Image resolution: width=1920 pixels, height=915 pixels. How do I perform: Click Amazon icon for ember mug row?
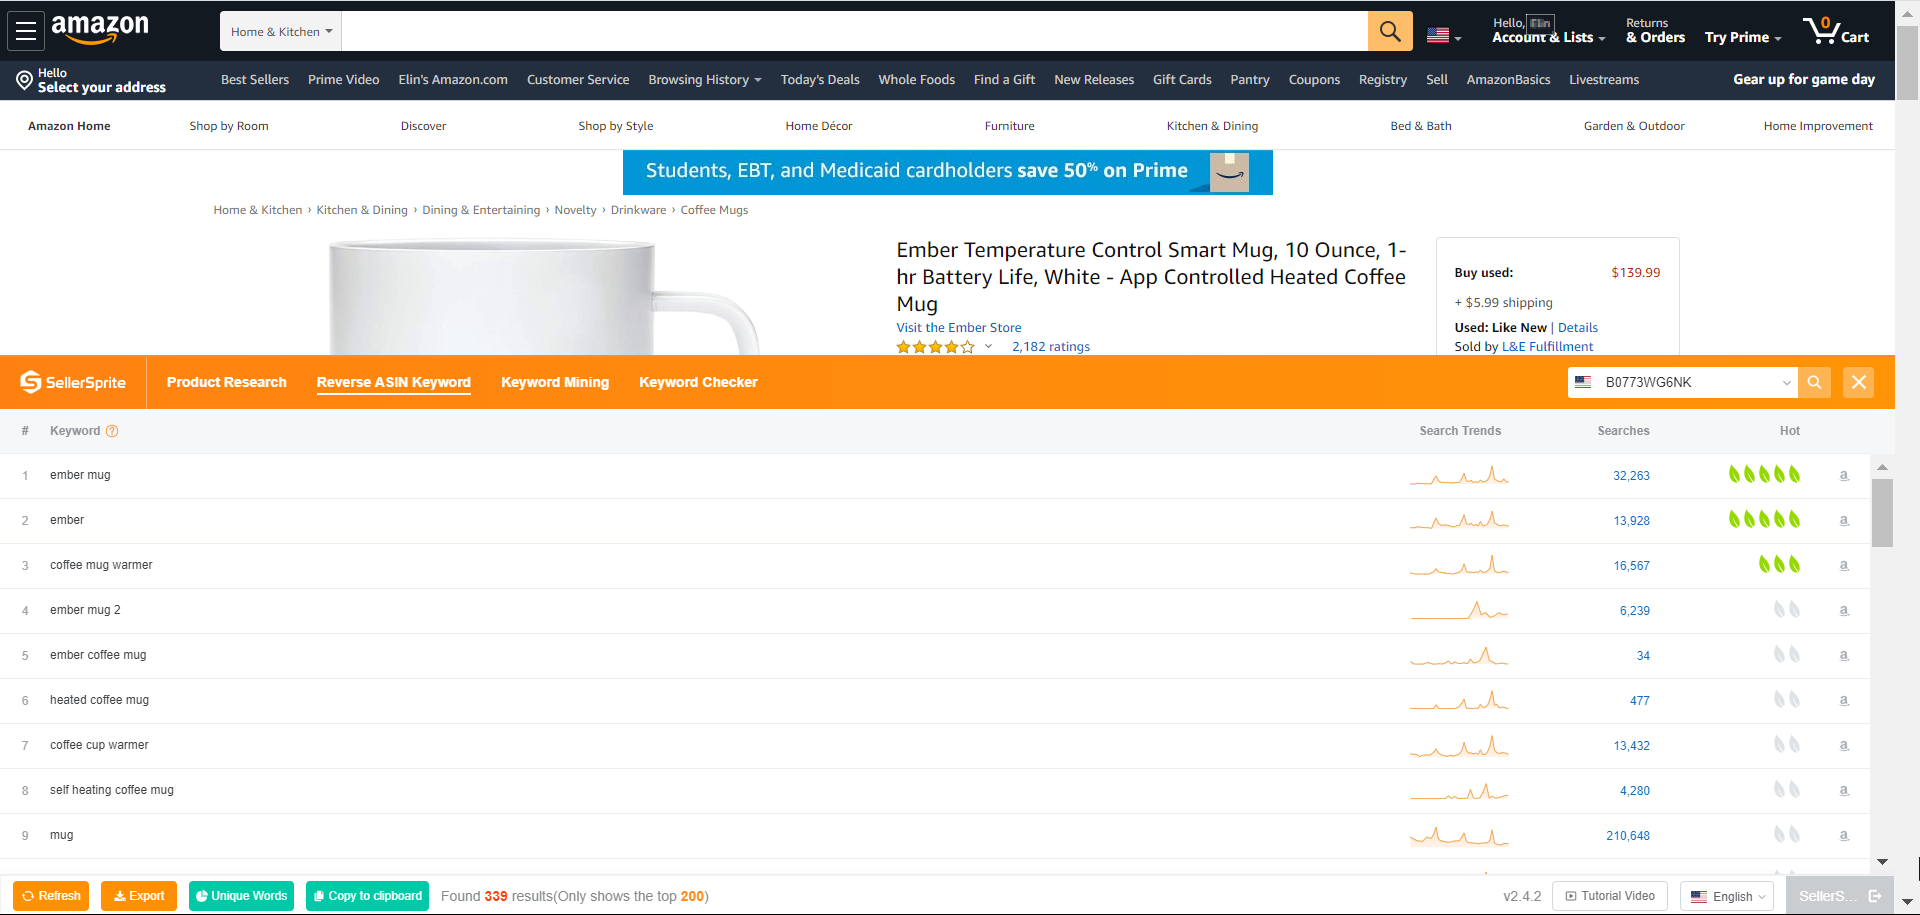pos(1844,476)
